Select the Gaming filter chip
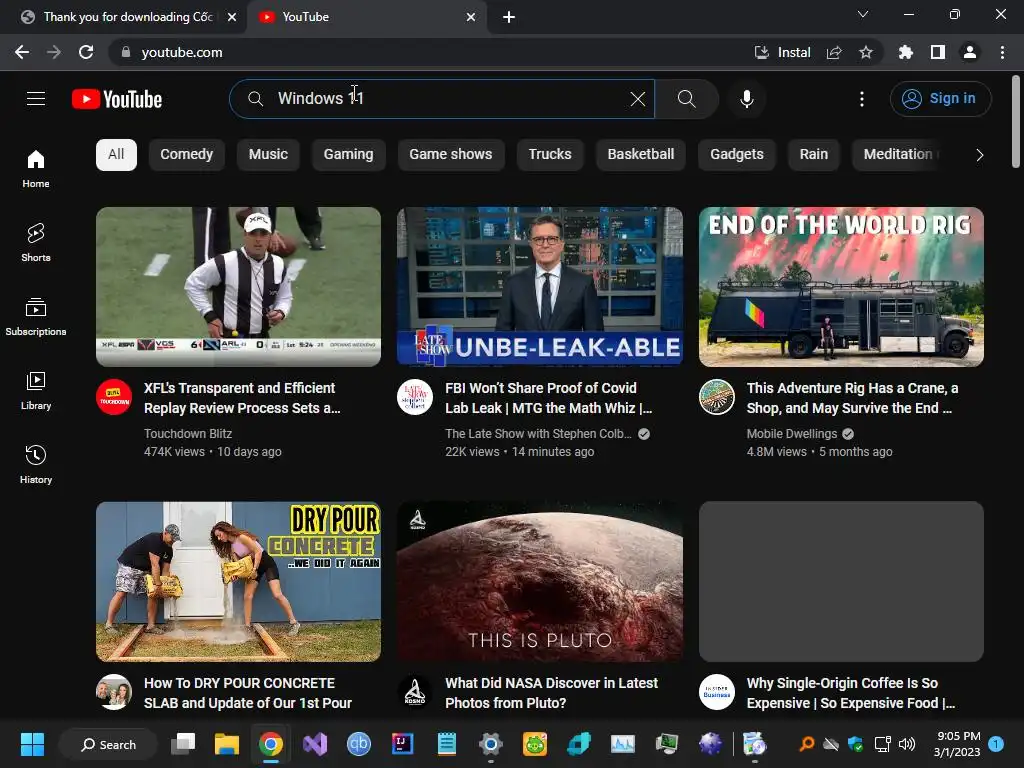This screenshot has height=768, width=1024. point(349,155)
